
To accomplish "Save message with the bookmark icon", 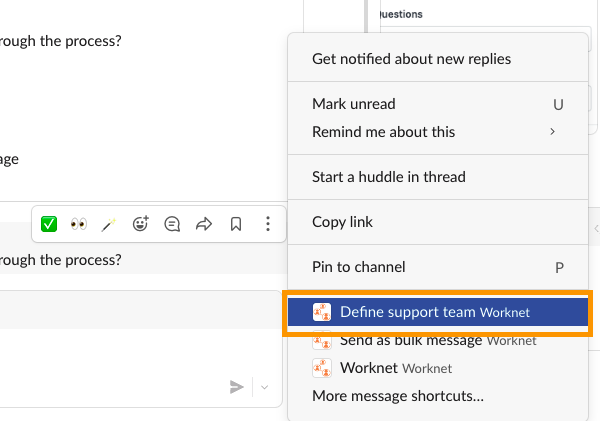I will (236, 224).
